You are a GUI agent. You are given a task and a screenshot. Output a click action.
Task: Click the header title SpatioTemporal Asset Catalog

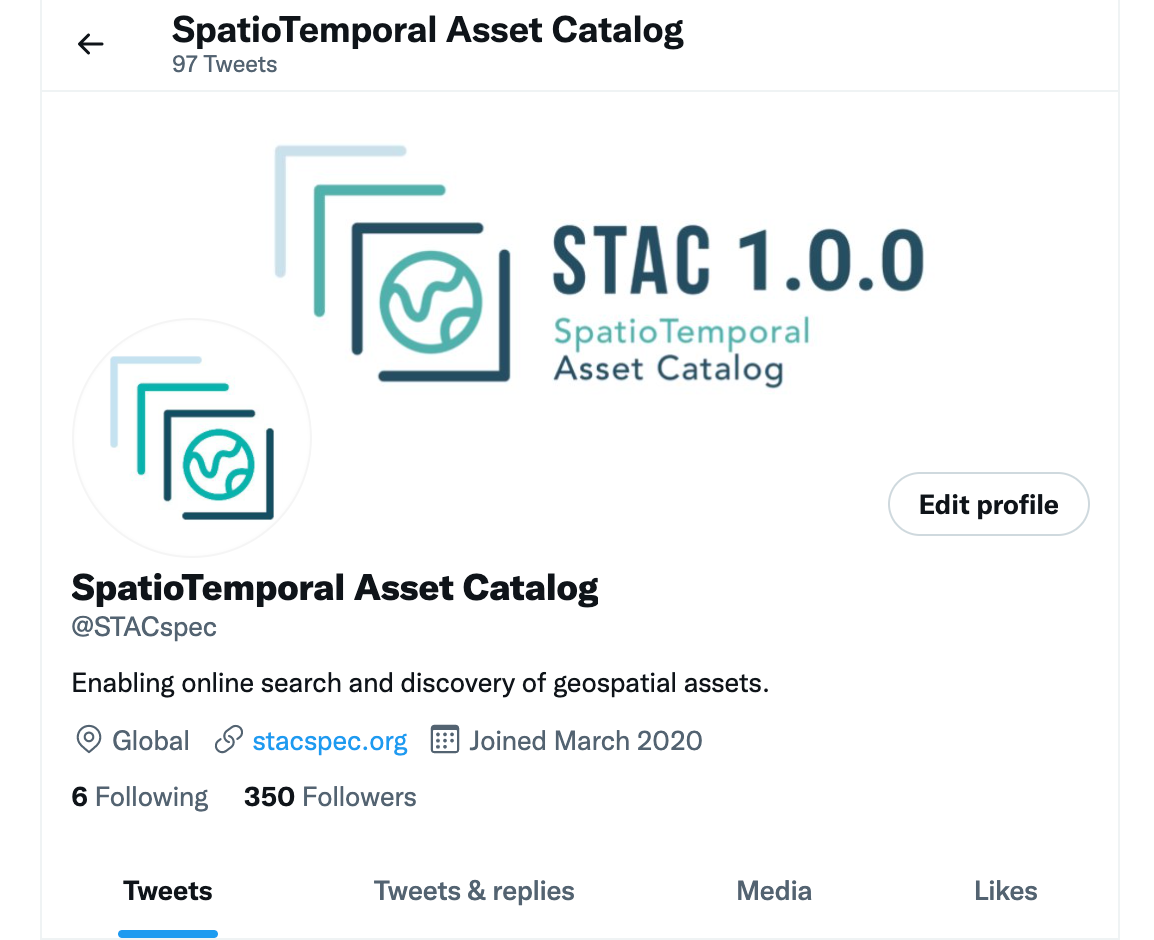428,30
